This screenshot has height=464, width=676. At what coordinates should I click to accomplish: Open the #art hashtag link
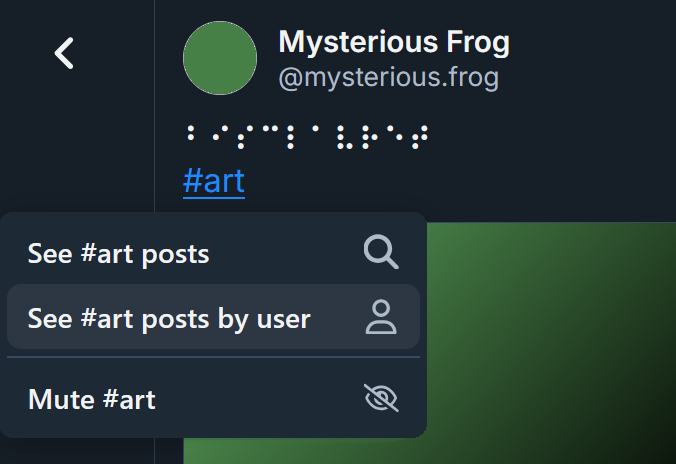coord(214,181)
